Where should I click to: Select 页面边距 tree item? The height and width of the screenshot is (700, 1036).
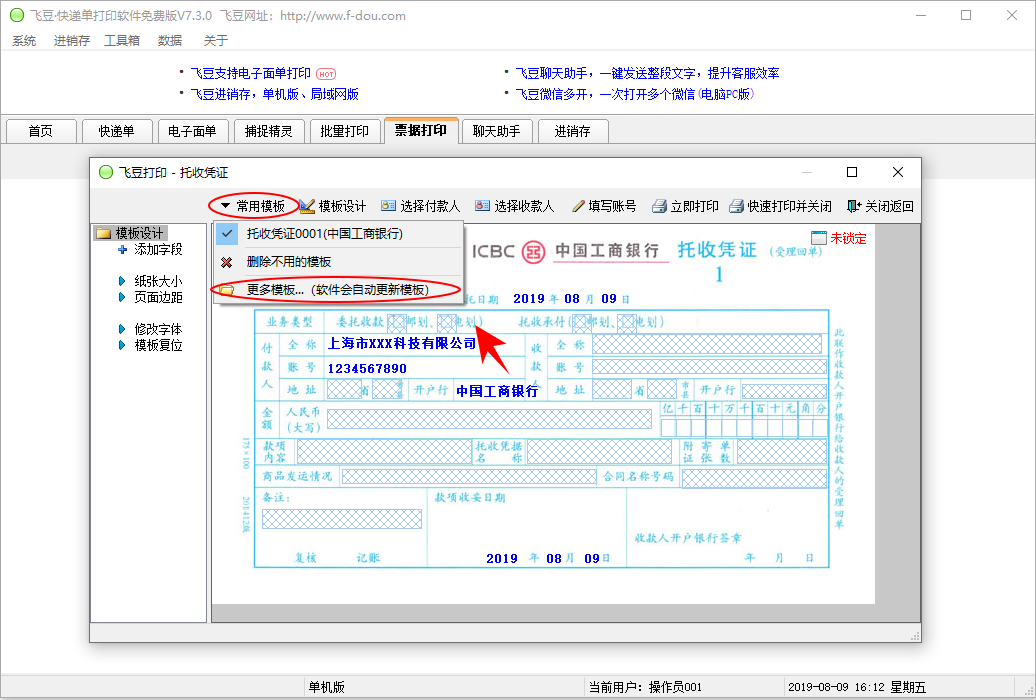(158, 297)
